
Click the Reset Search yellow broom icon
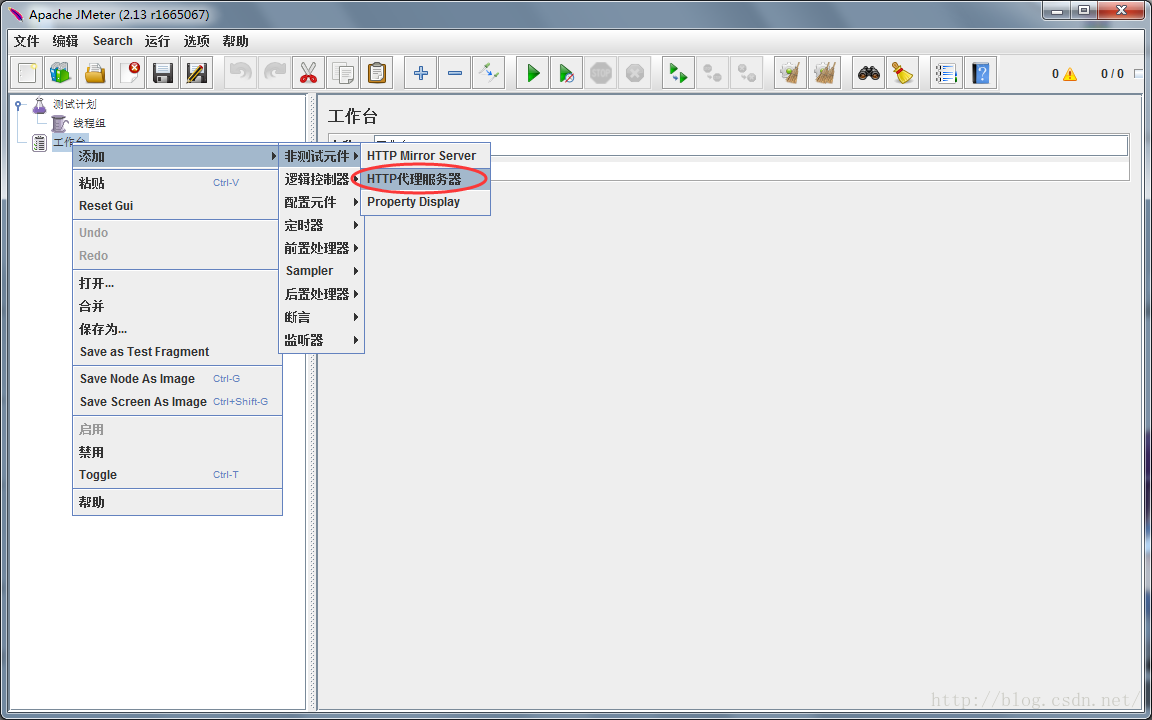click(902, 73)
